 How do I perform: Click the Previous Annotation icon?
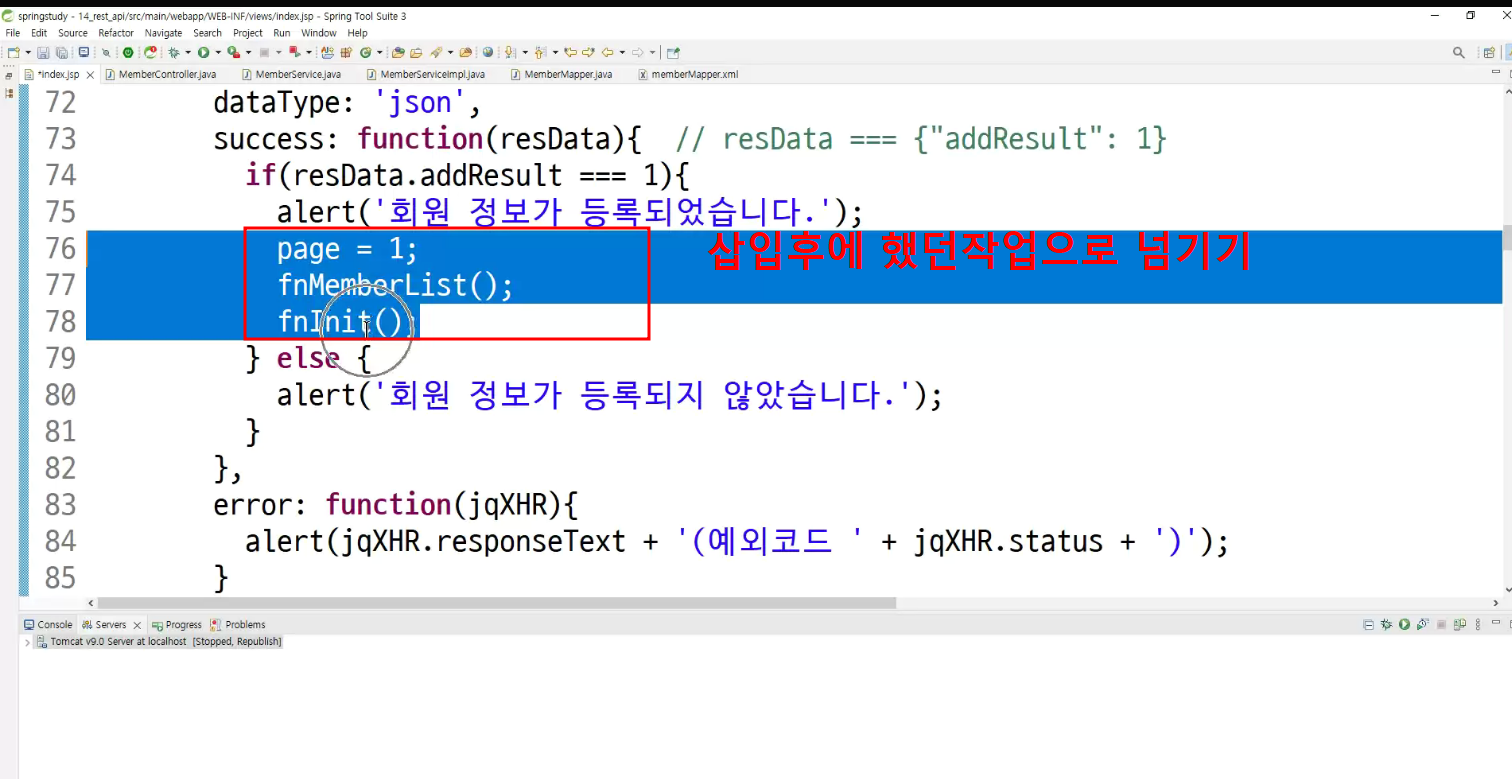pos(539,53)
